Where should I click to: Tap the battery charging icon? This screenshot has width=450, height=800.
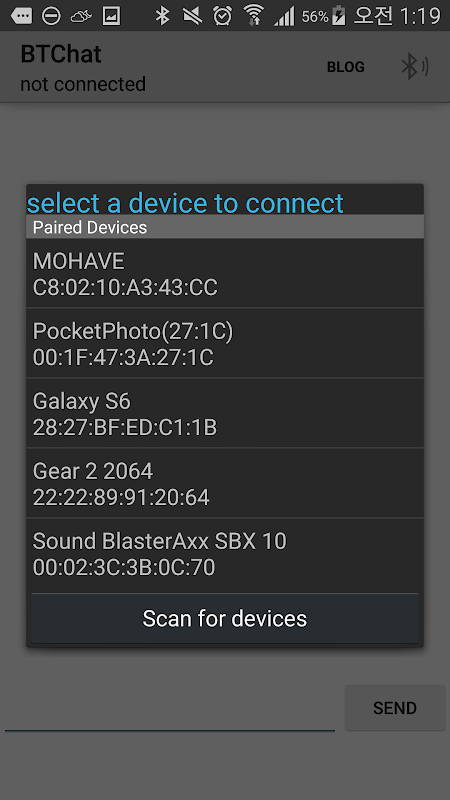coord(339,16)
